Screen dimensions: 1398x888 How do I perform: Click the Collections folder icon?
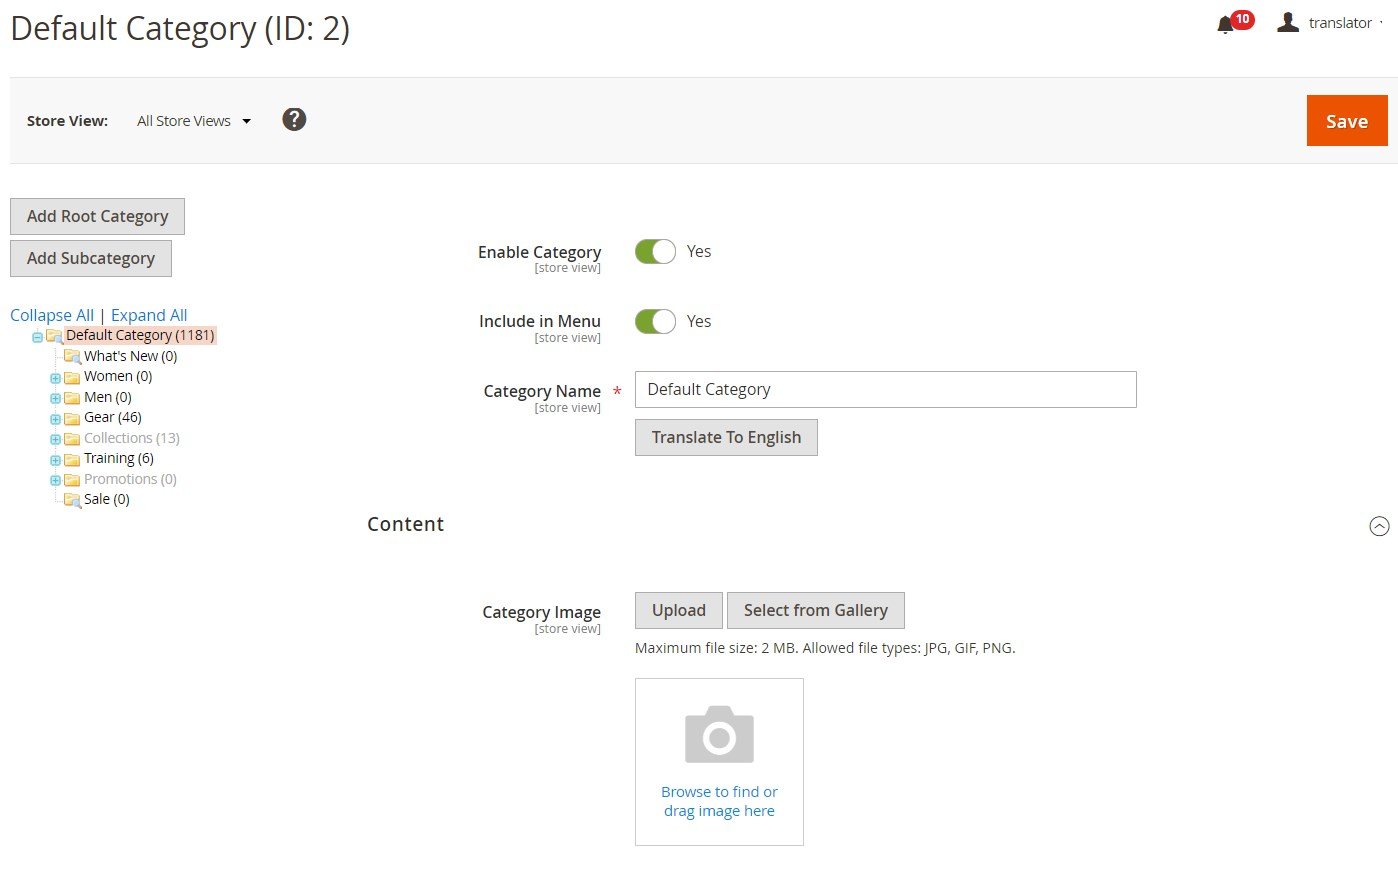click(x=72, y=439)
